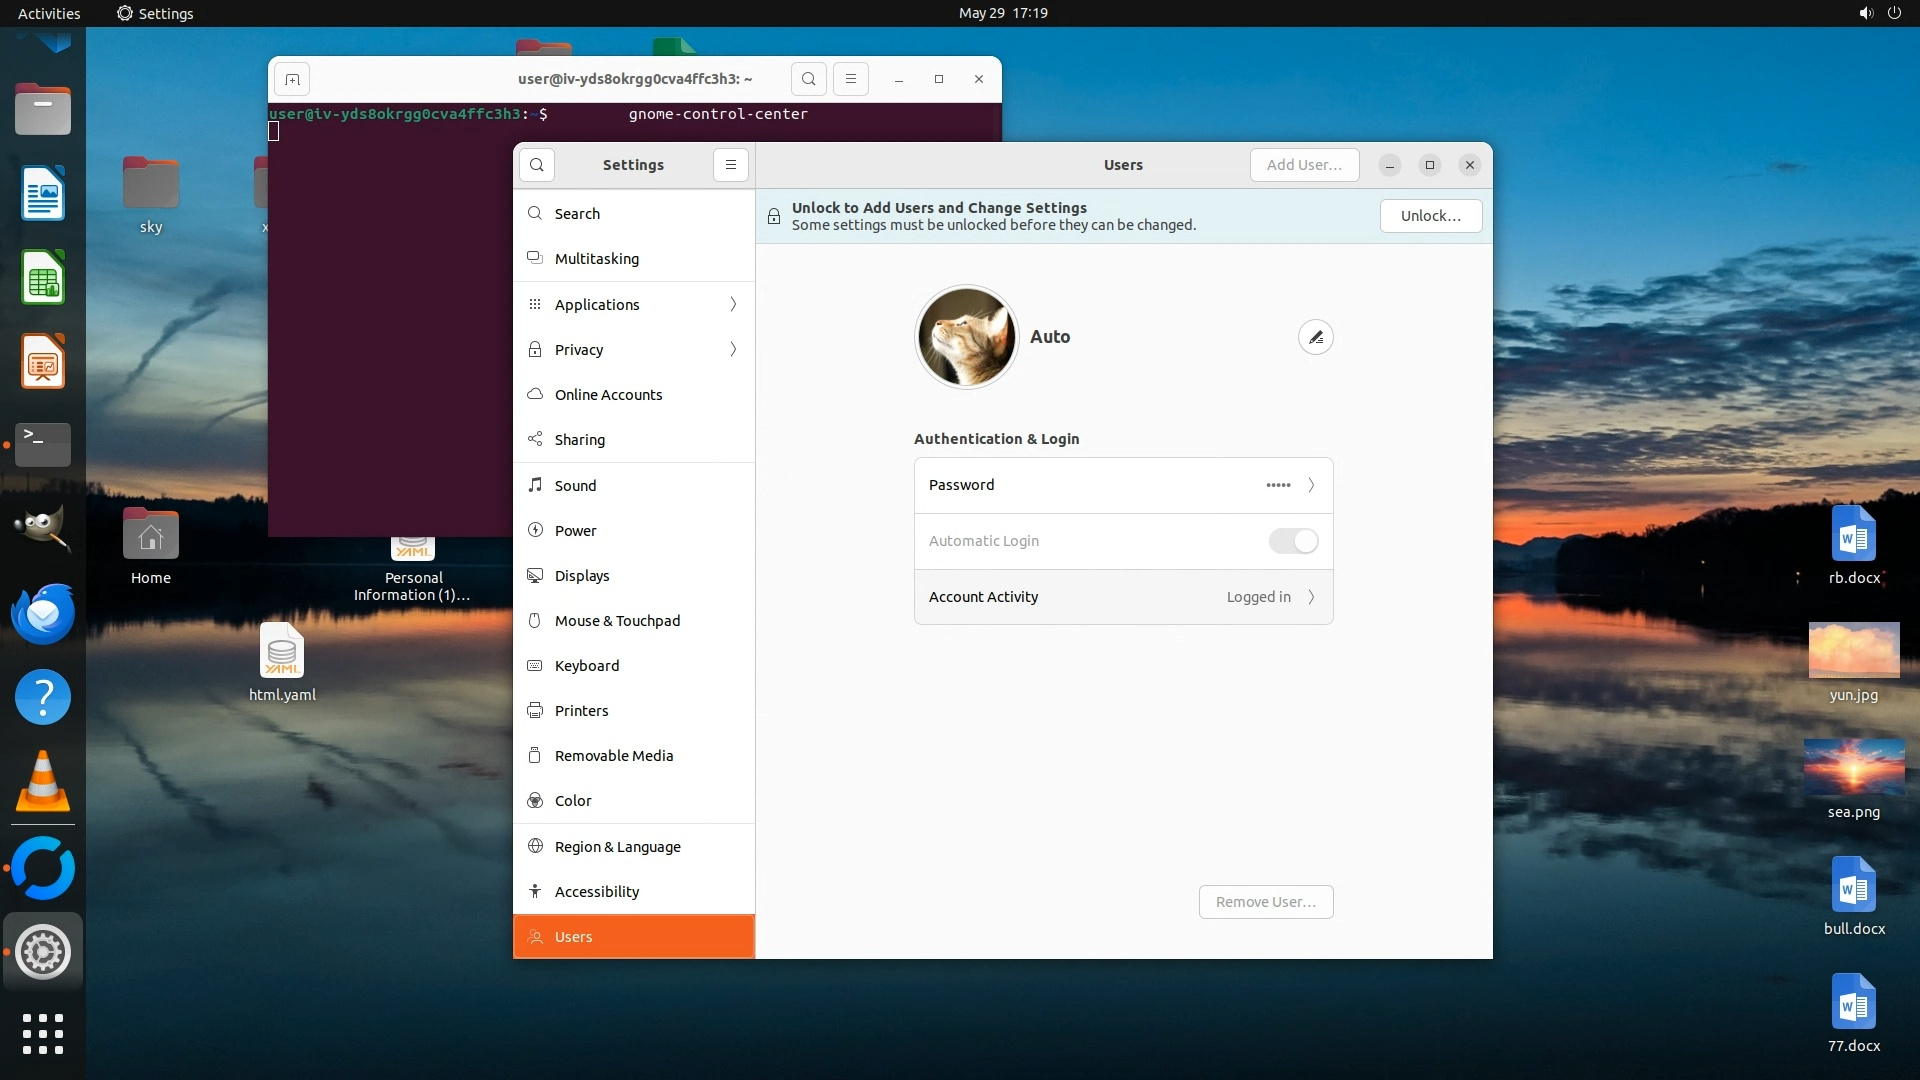This screenshot has height=1080, width=1920.
Task: Expand the Applications settings chevron
Action: tap(733, 304)
